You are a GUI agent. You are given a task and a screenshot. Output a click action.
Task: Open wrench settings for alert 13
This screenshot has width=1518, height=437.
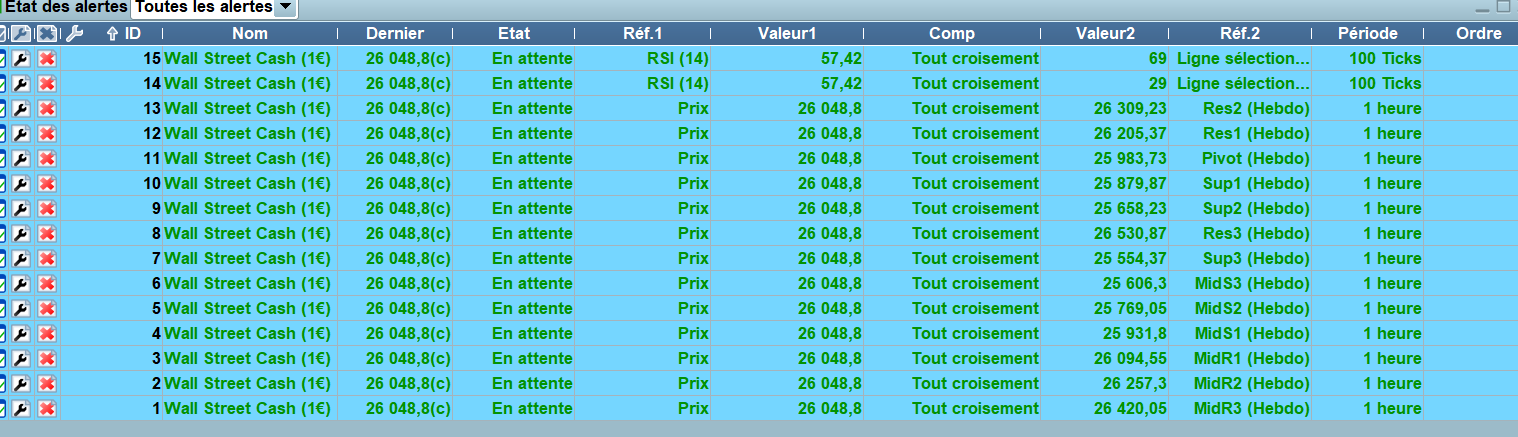(20, 109)
